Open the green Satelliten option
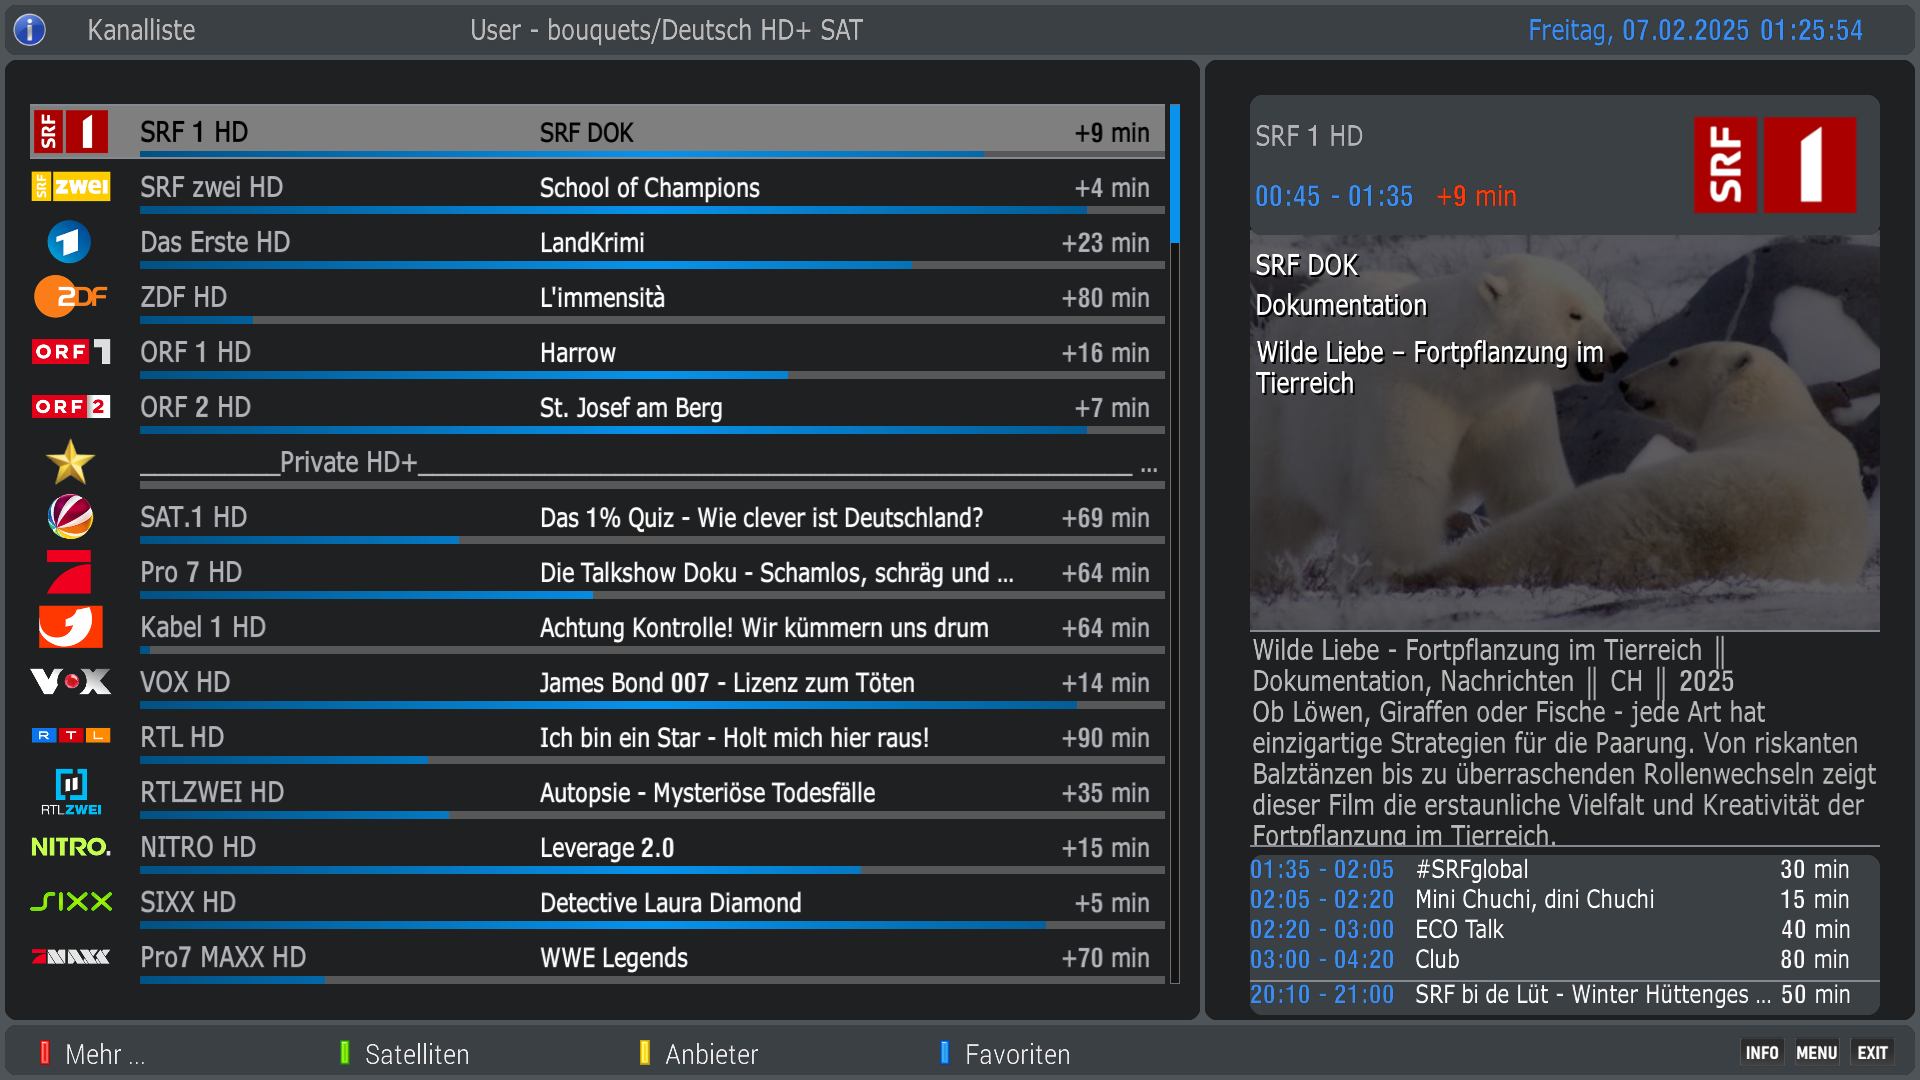Screen dimensions: 1920x1080 [x=404, y=1054]
